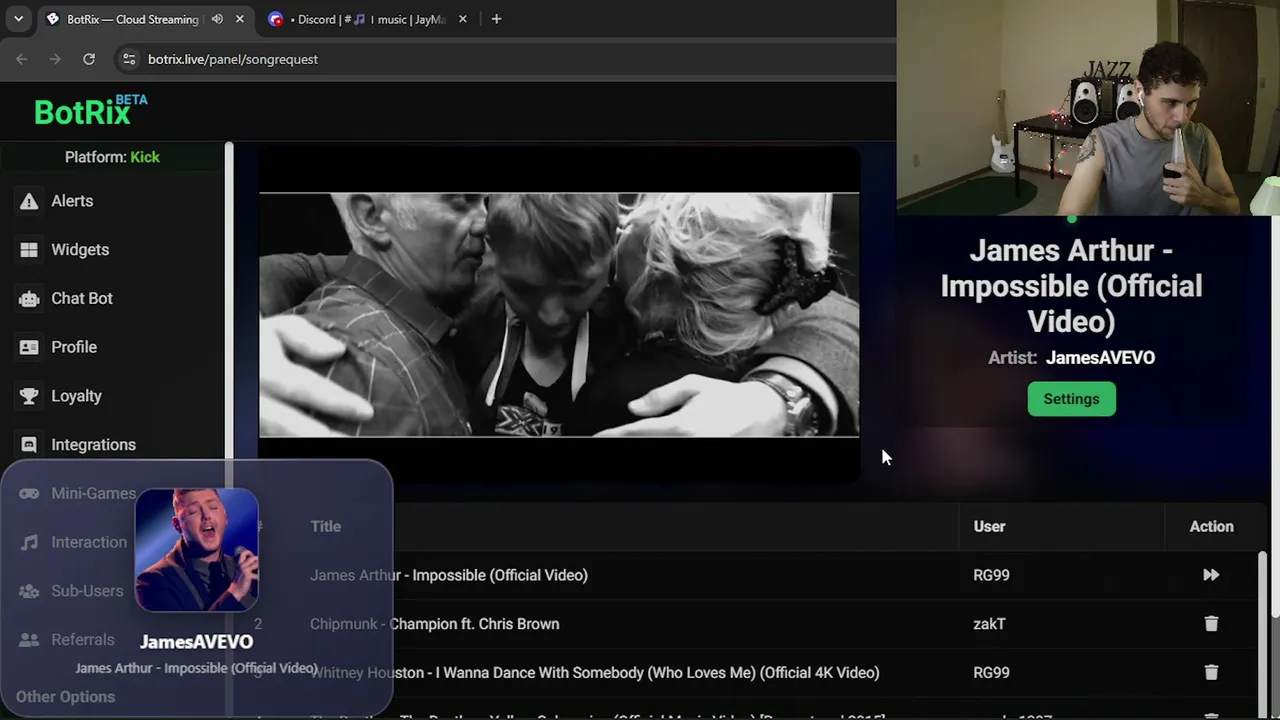Click user zakT in the queue
The height and width of the screenshot is (720, 1280).
pos(989,624)
